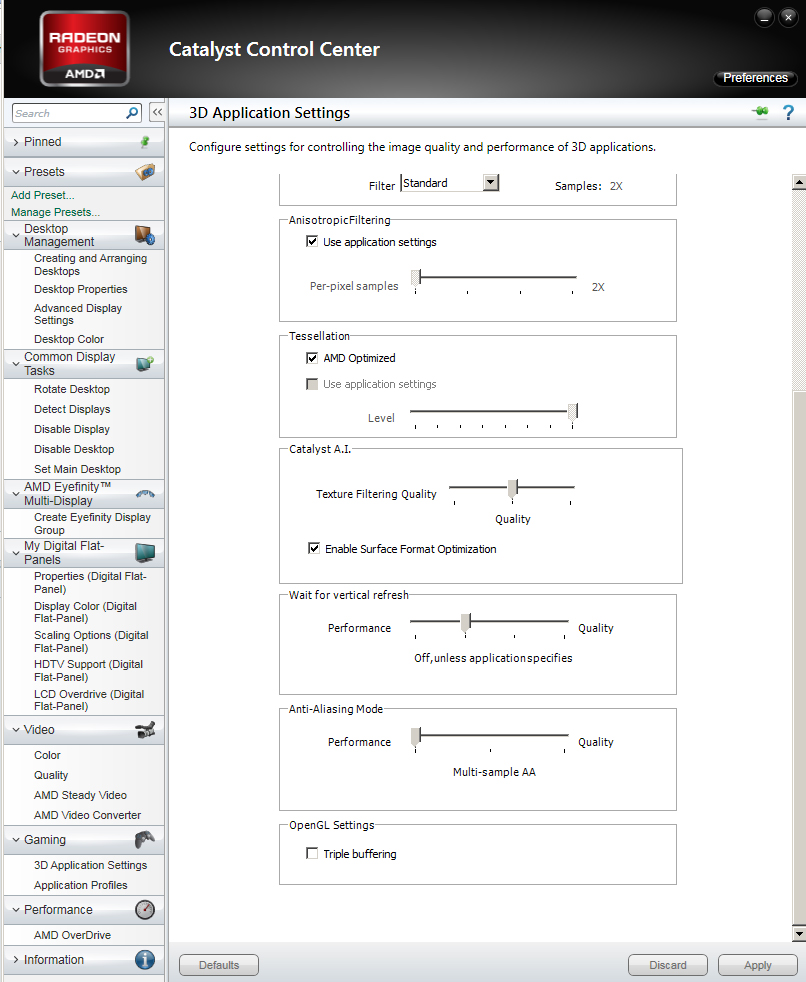Click the Information icon in the sidebar
Image resolution: width=806 pixels, height=982 pixels.
tap(145, 960)
